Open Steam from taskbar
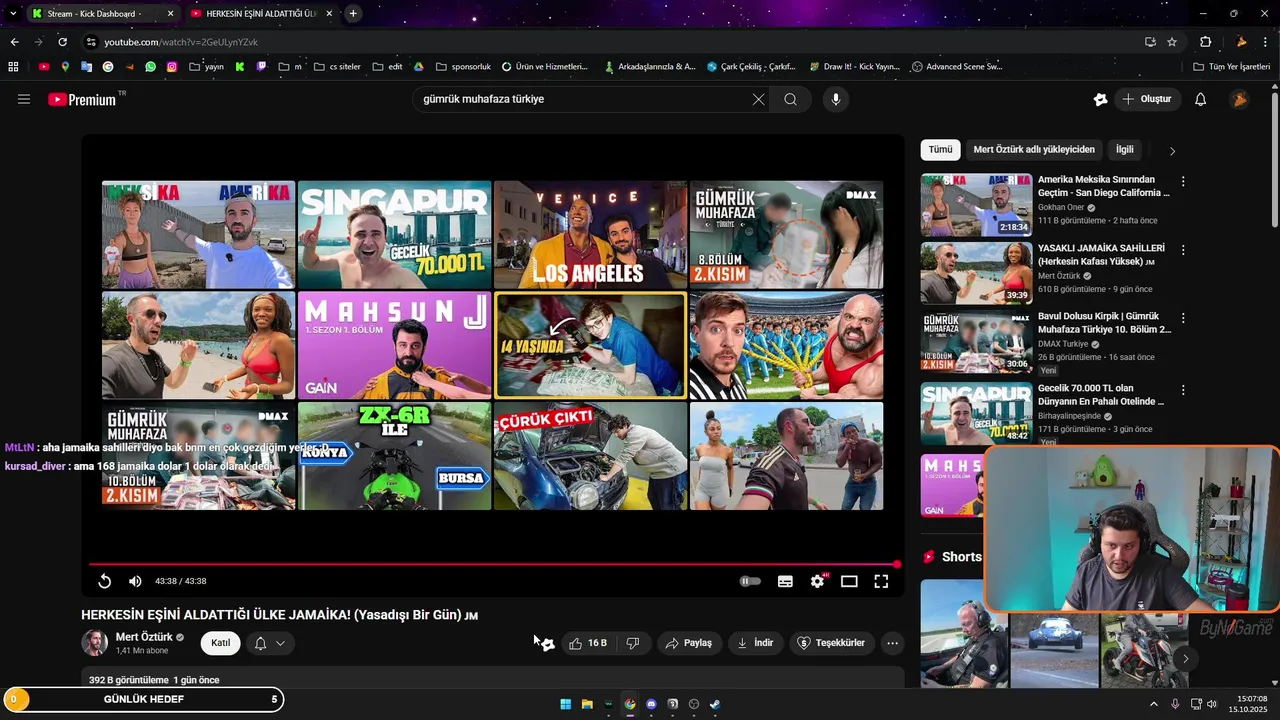This screenshot has height=720, width=1280. point(715,704)
